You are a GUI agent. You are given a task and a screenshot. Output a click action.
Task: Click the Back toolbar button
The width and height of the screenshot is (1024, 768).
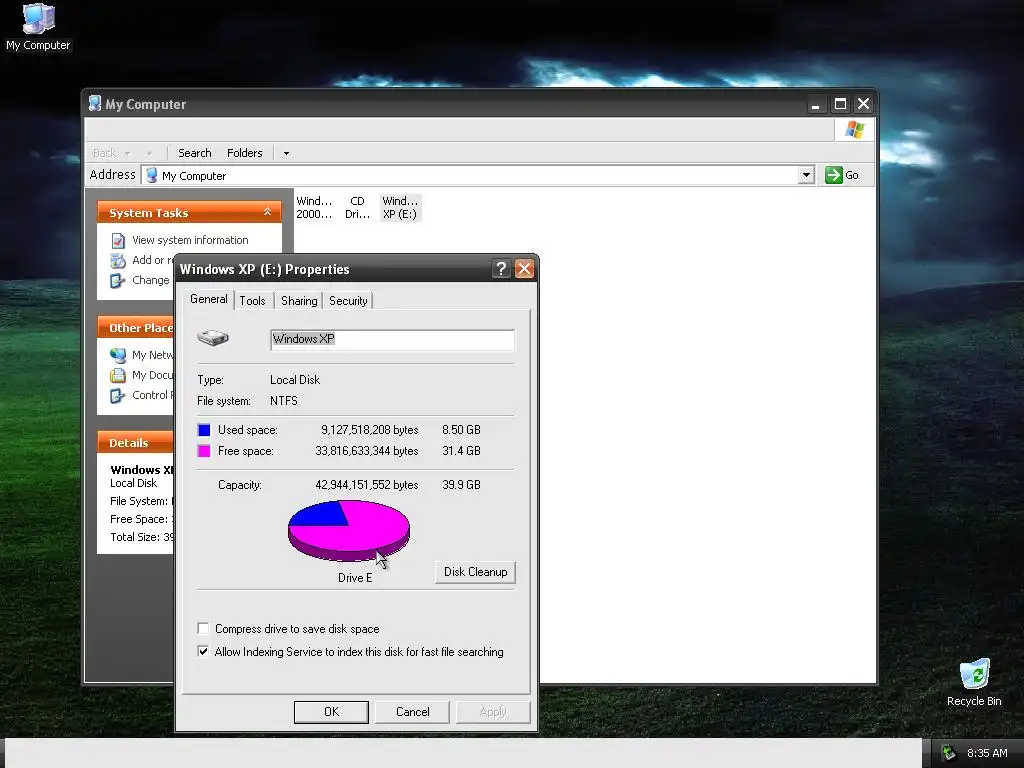click(x=104, y=153)
